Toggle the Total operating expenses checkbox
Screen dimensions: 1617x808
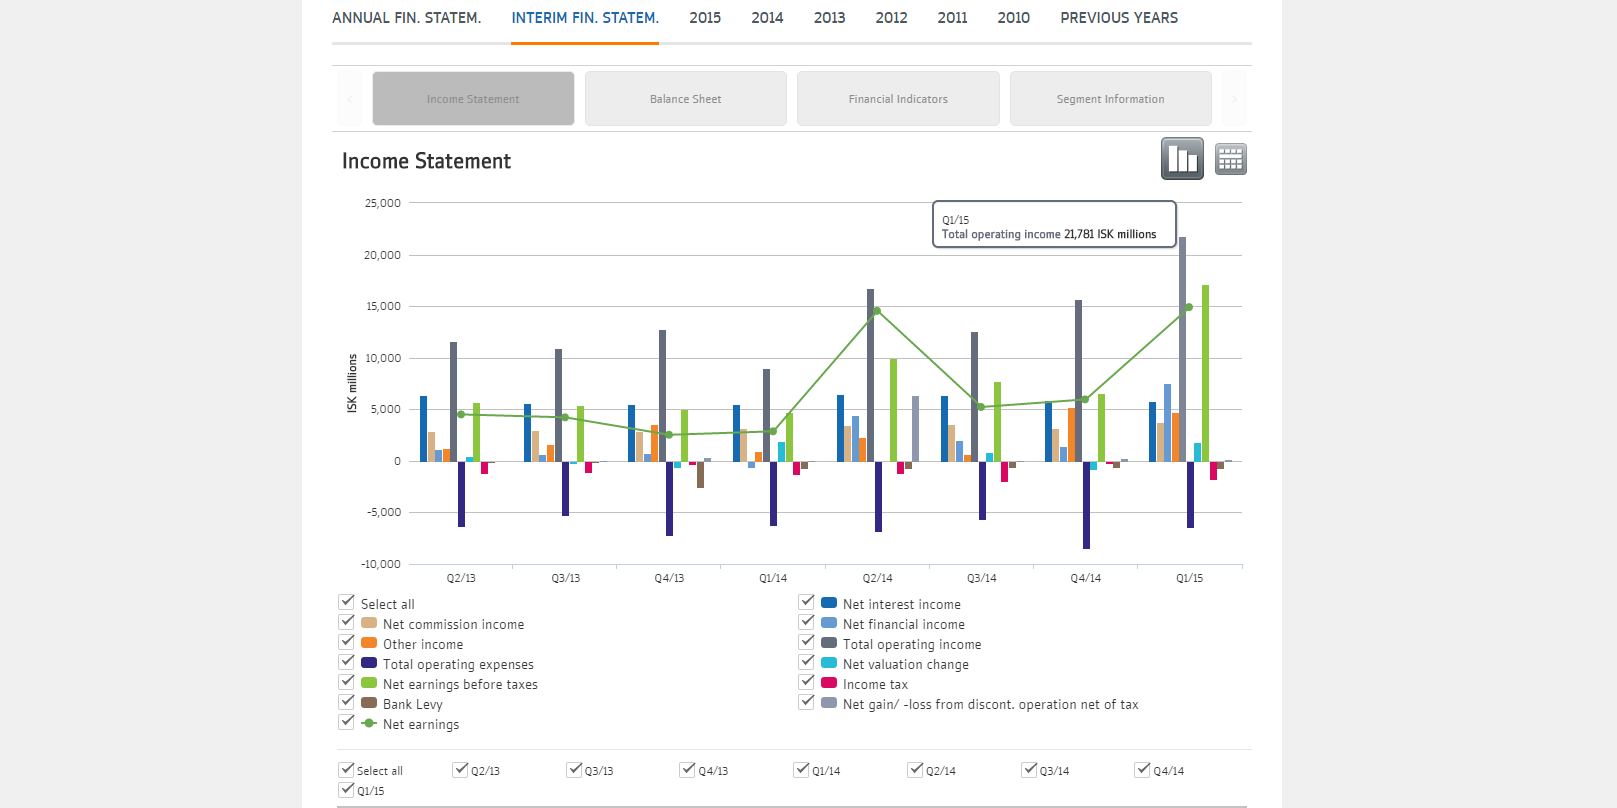point(347,662)
